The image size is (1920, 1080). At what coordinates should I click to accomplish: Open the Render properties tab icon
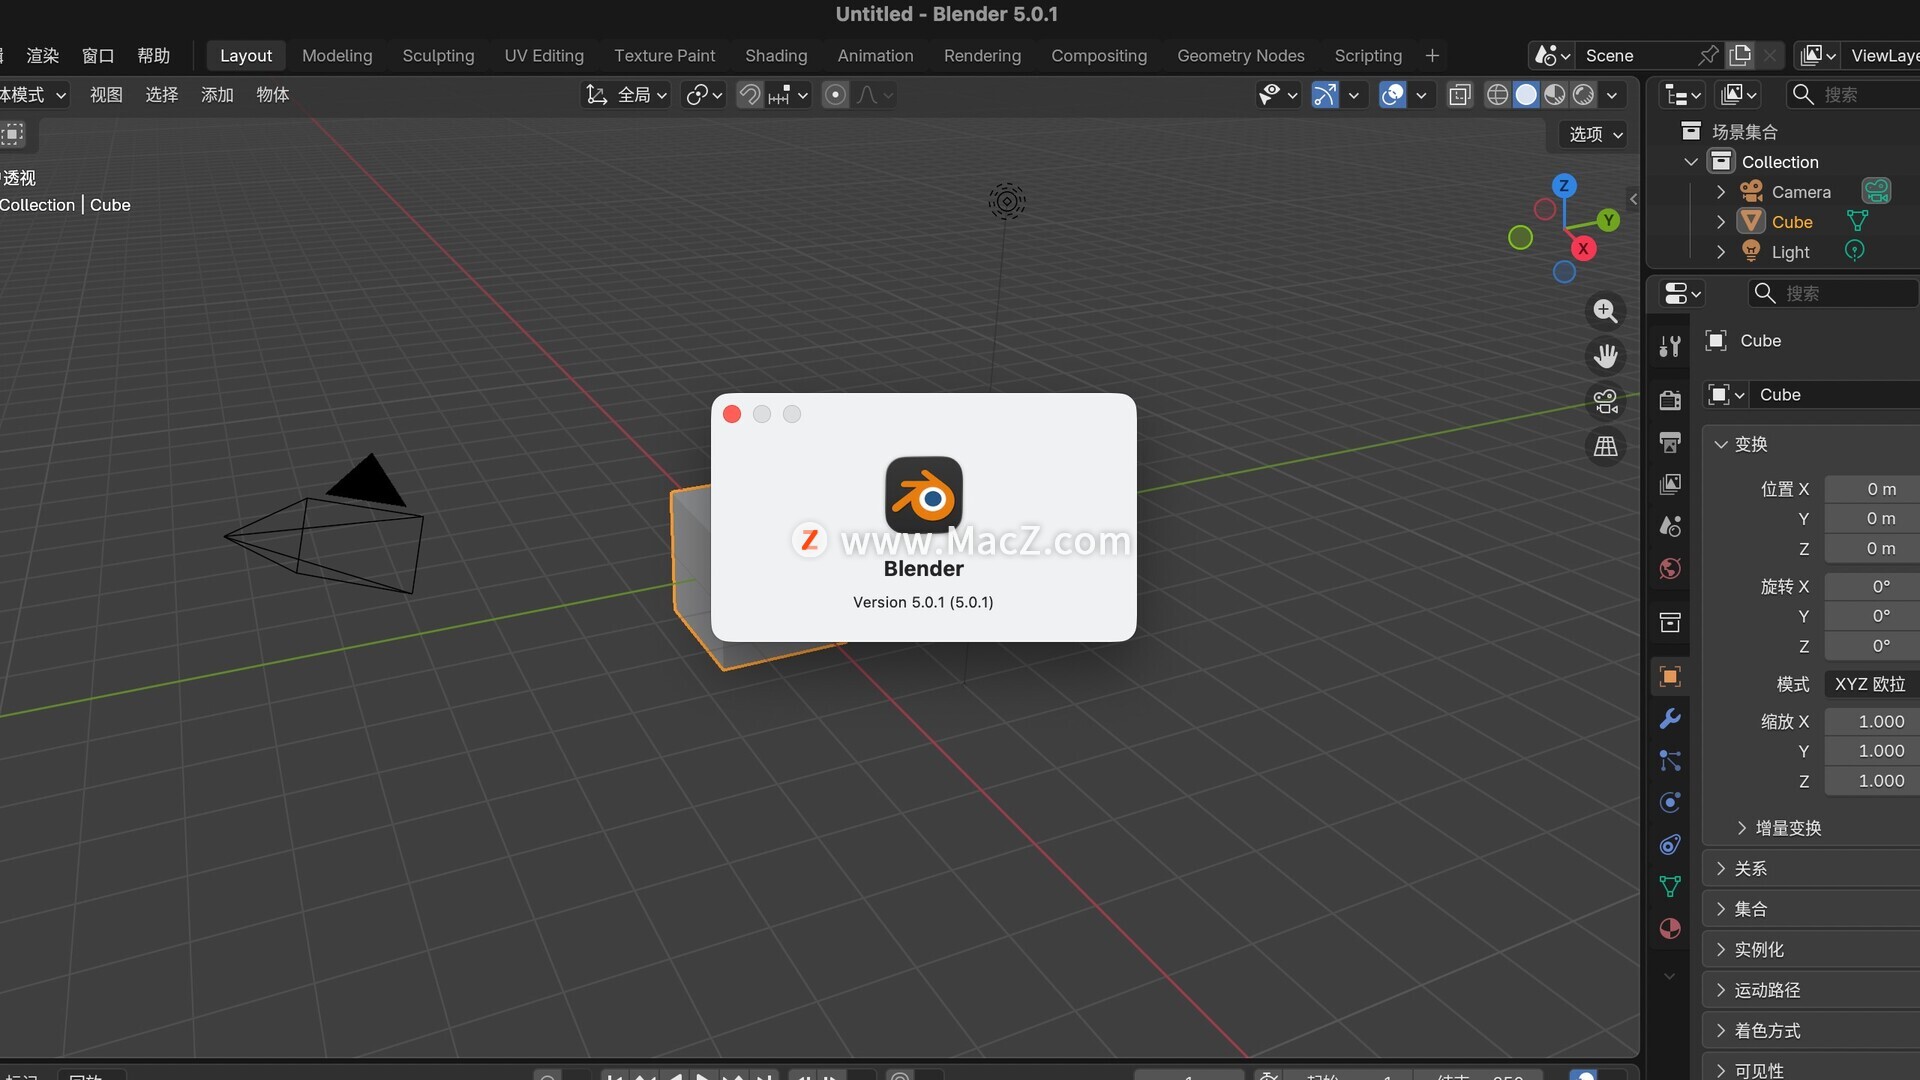(x=1669, y=400)
